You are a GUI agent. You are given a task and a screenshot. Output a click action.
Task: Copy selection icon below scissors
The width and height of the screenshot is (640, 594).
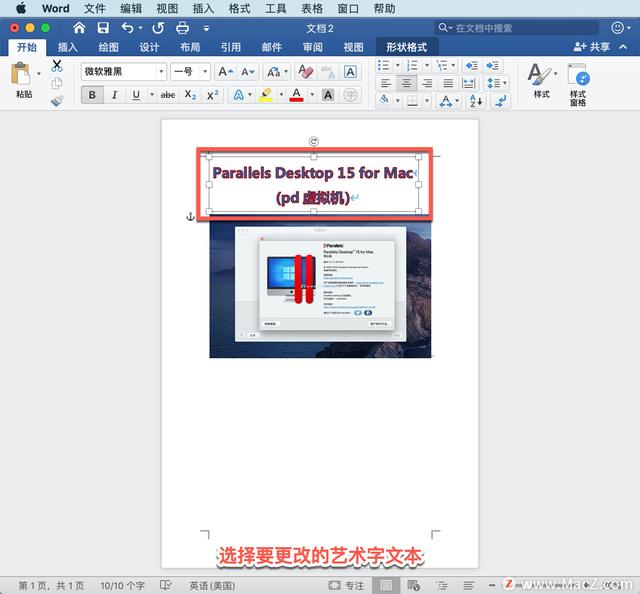[x=57, y=83]
